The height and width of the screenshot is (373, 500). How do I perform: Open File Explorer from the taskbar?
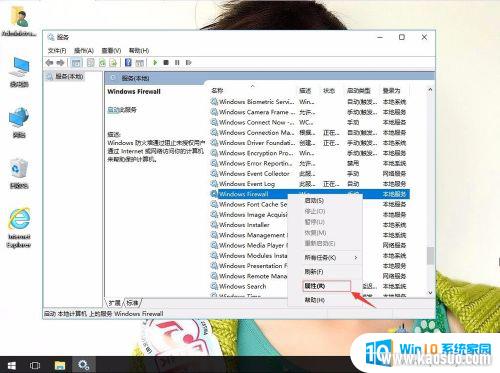[x=60, y=365]
